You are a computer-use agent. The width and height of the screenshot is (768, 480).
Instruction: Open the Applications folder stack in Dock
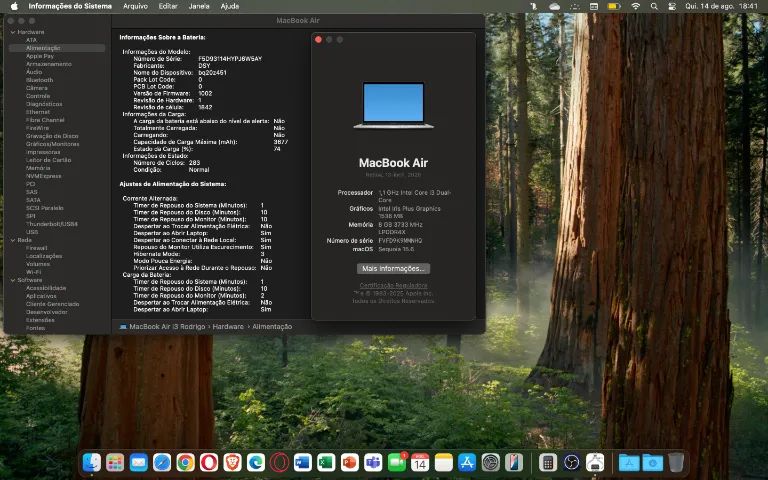[629, 462]
